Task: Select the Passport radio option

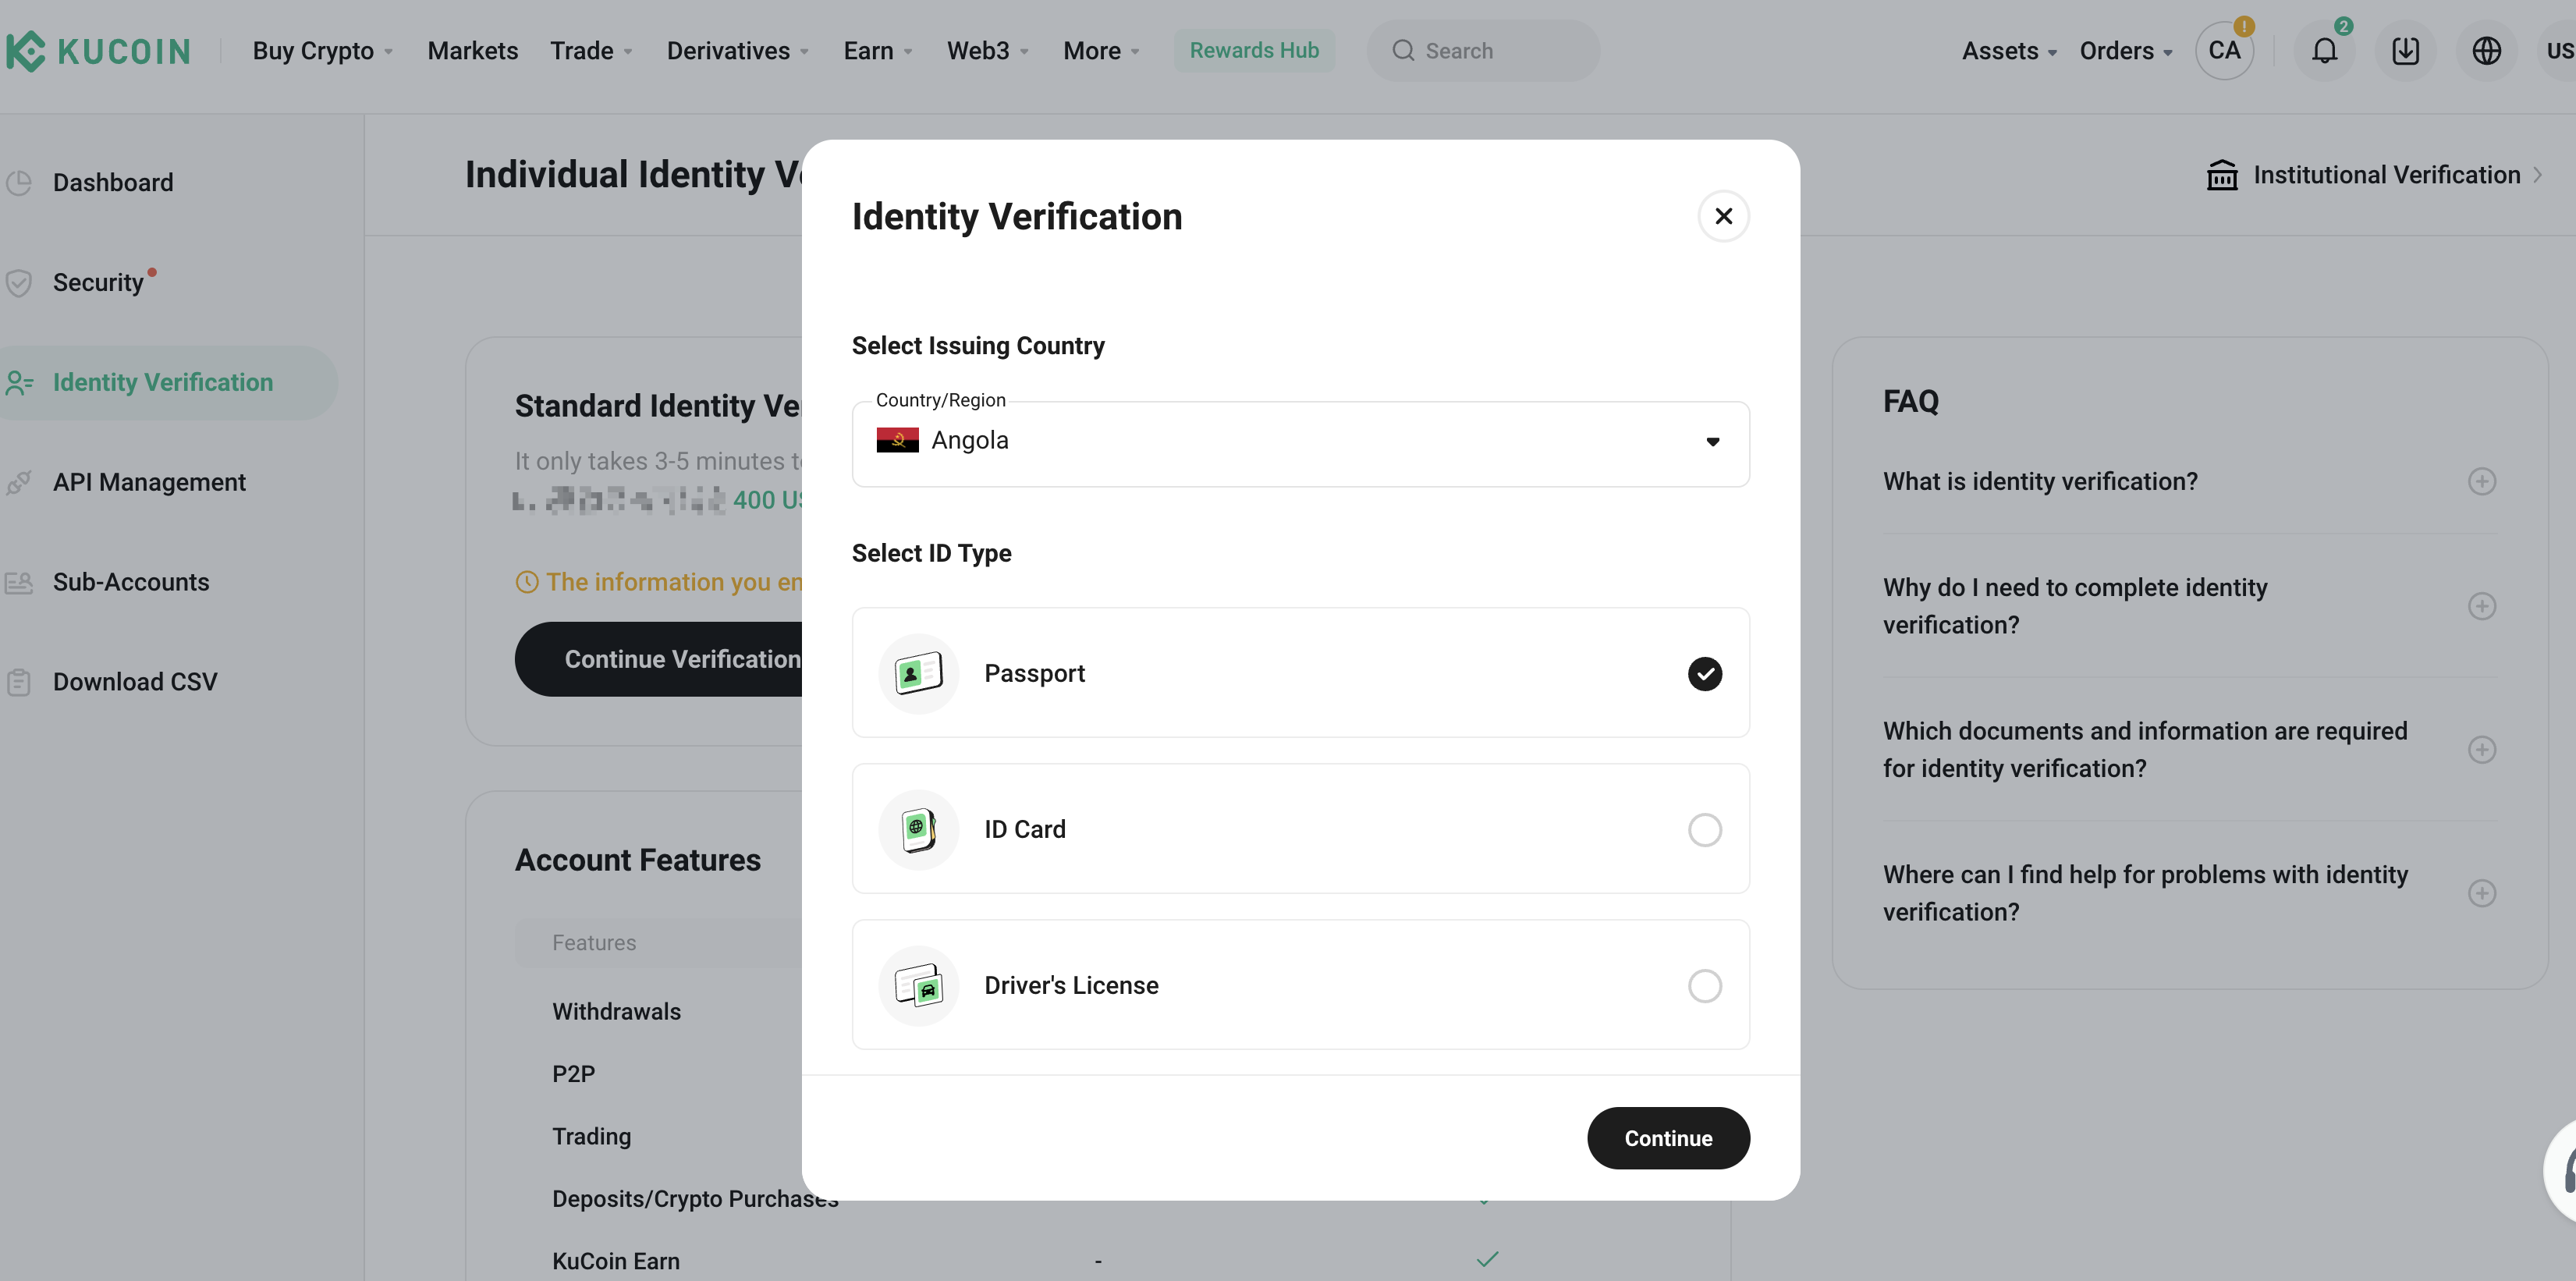Action: 1704,673
